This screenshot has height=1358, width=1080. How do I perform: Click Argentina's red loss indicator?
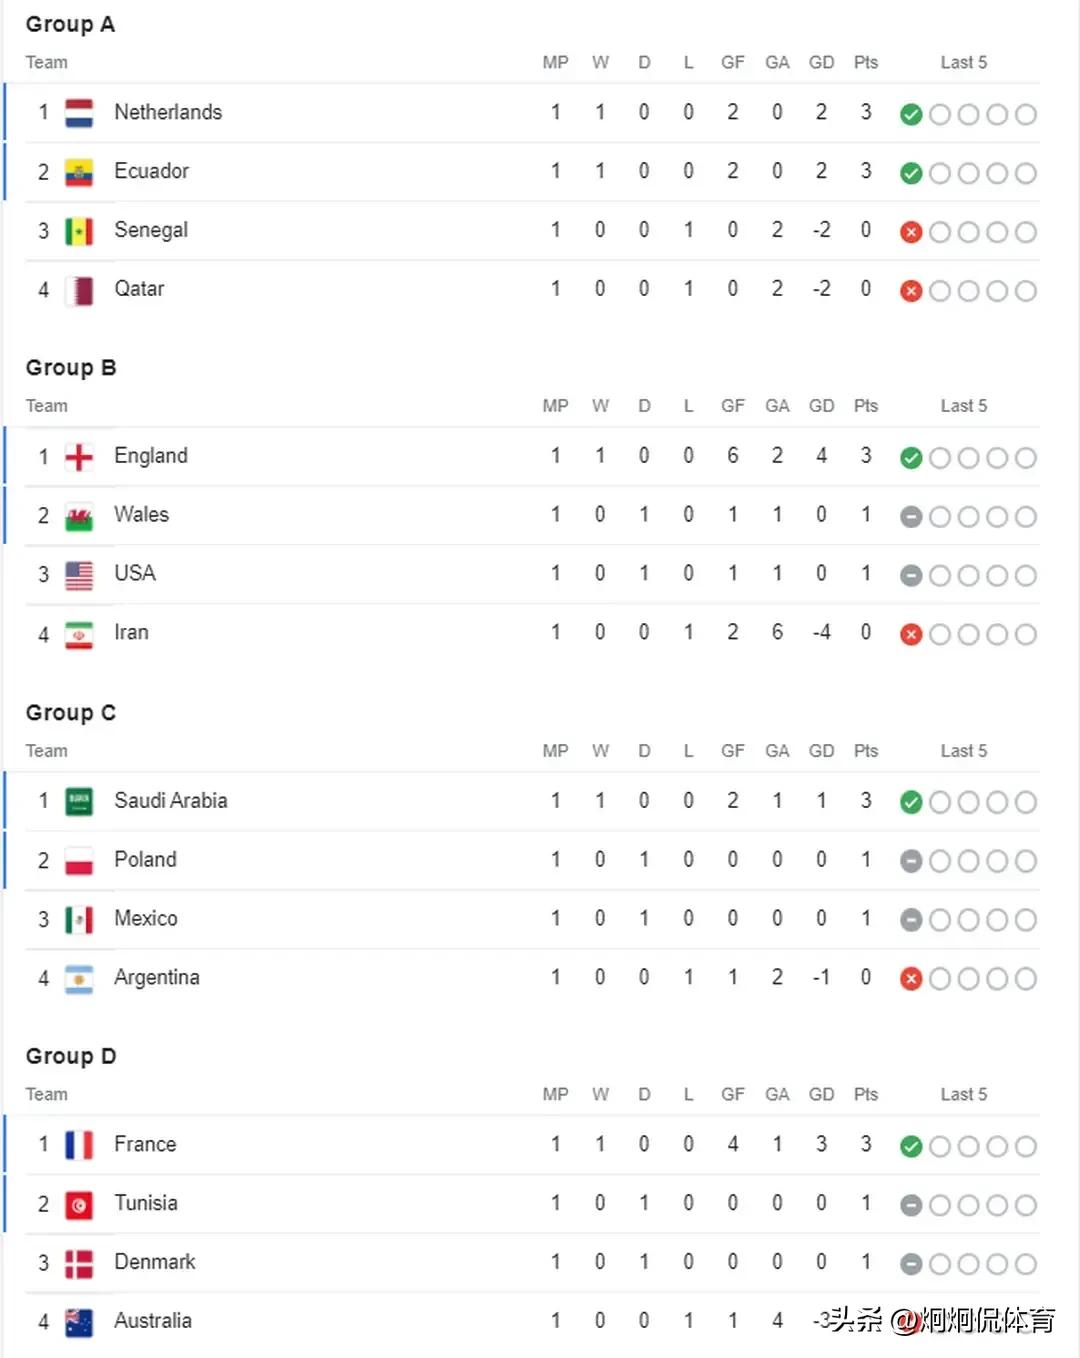click(910, 979)
